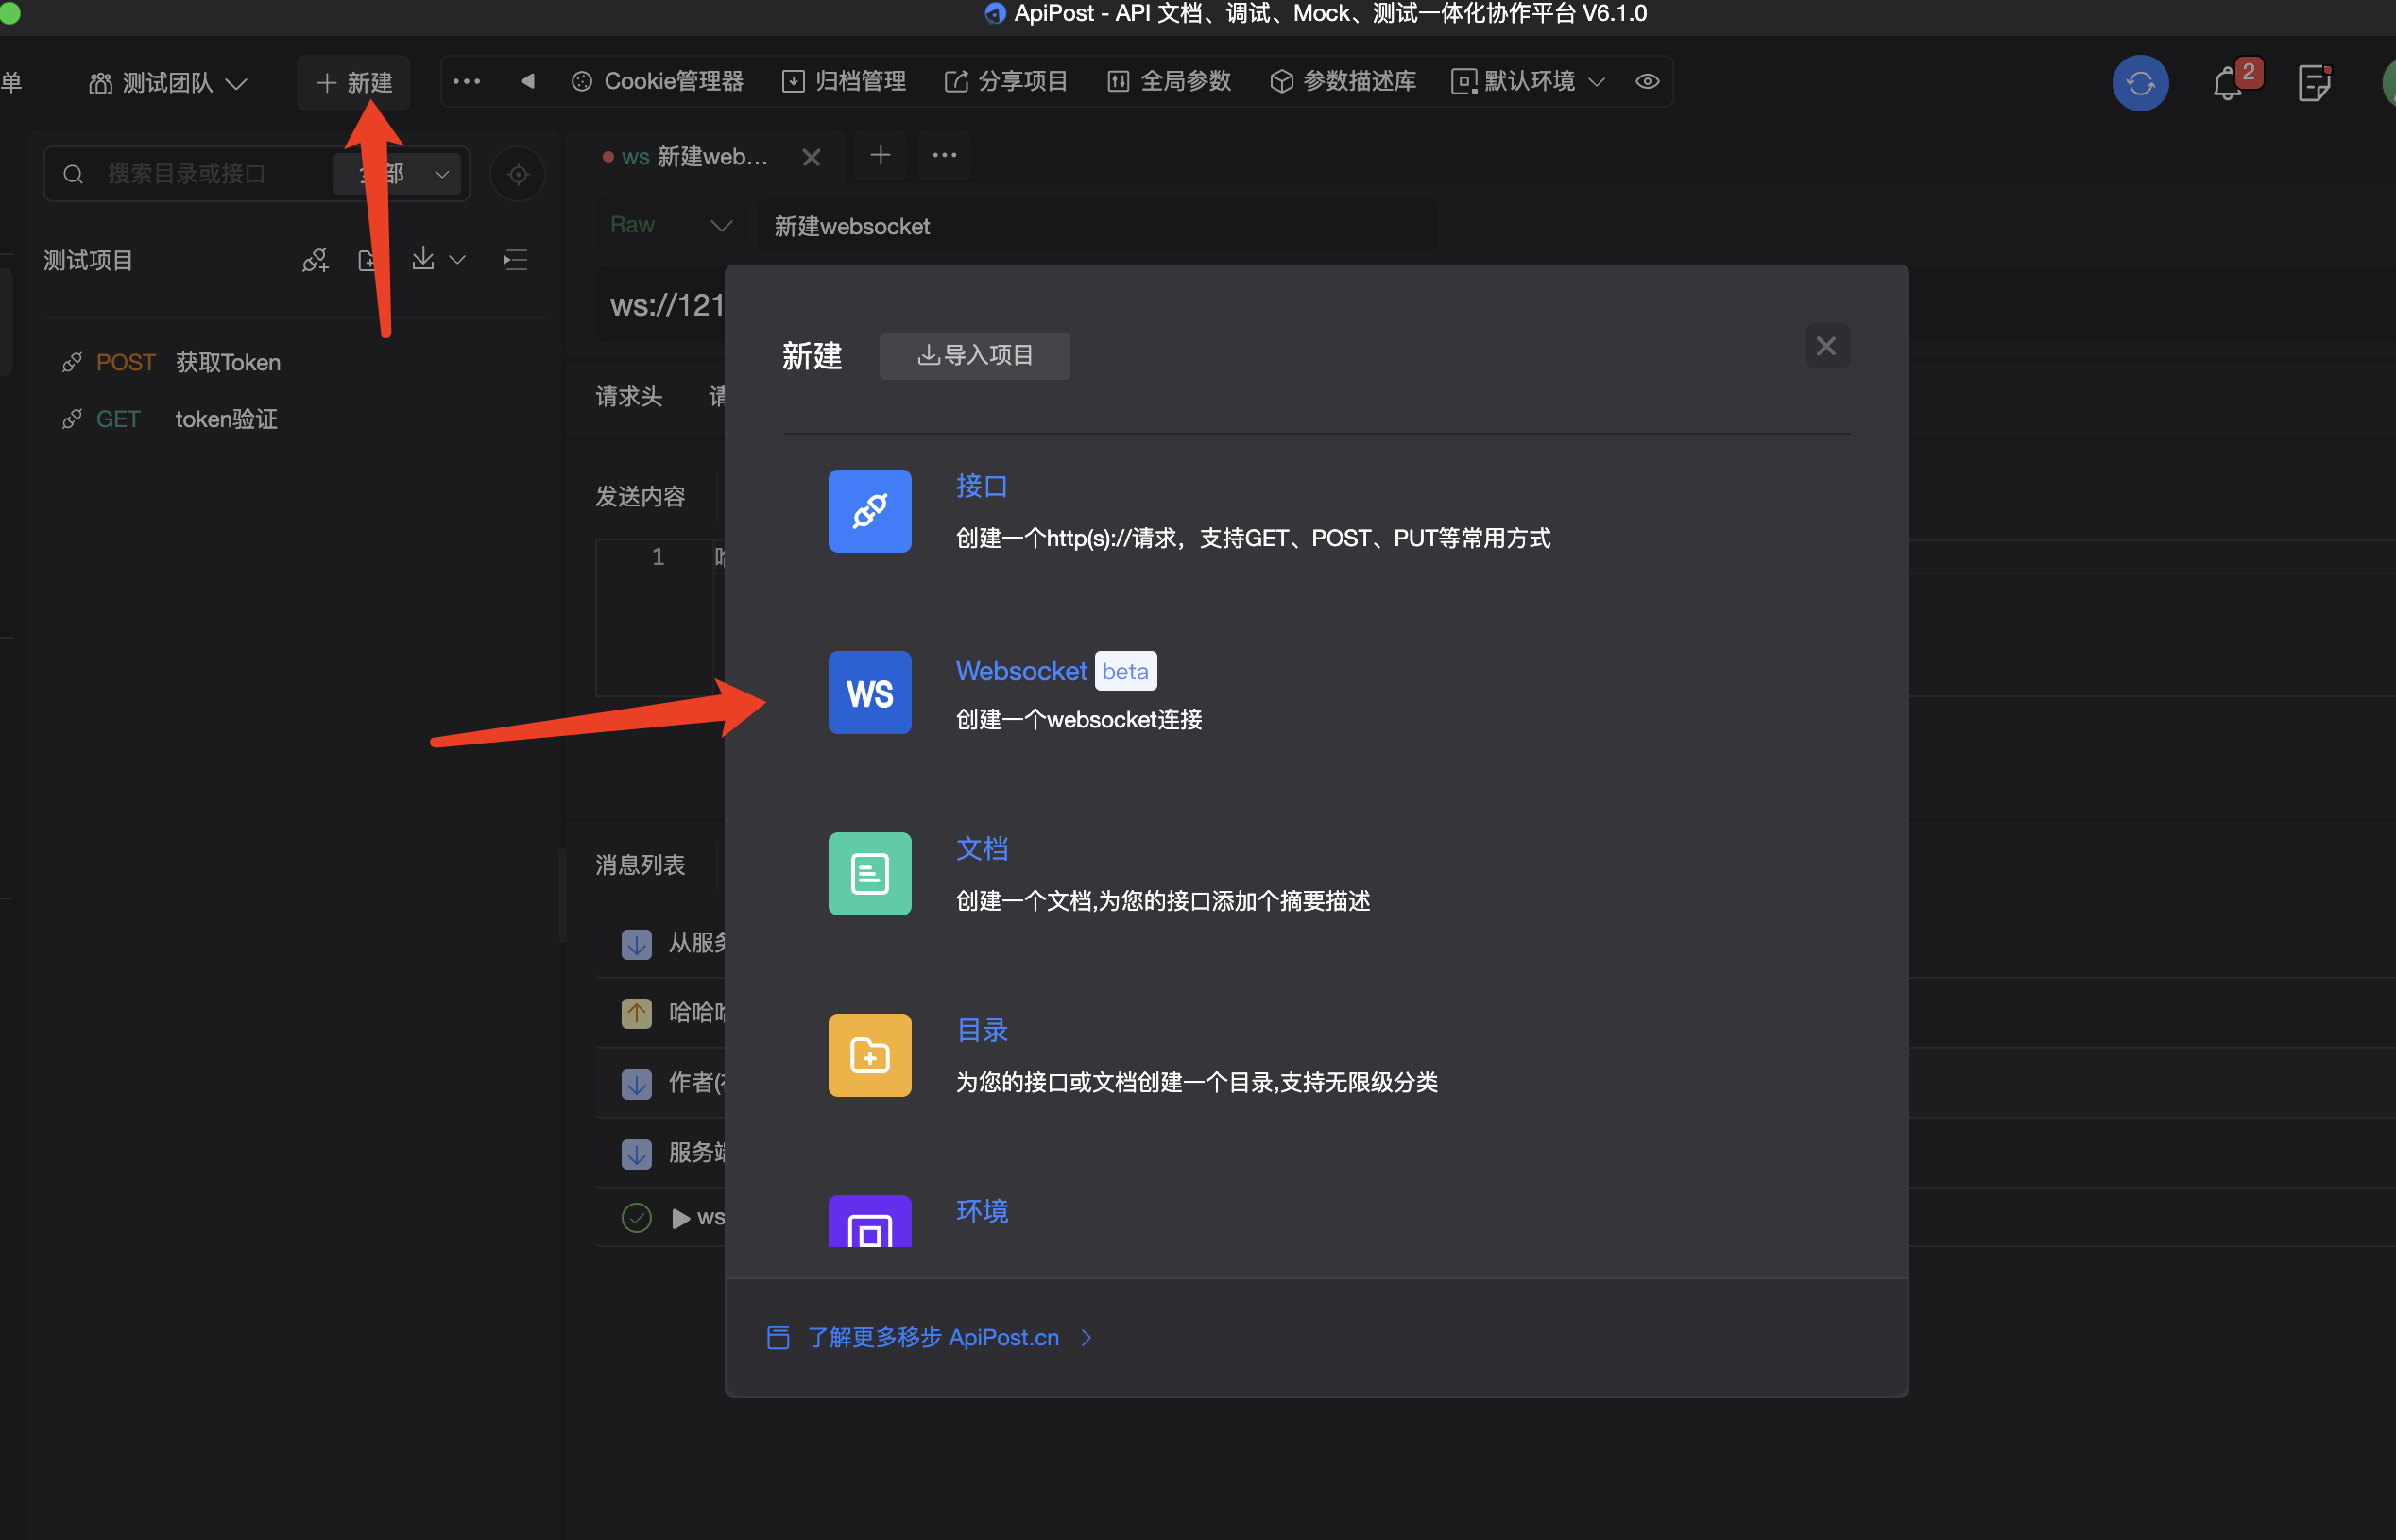Switch to the 请求头 tab

[629, 396]
